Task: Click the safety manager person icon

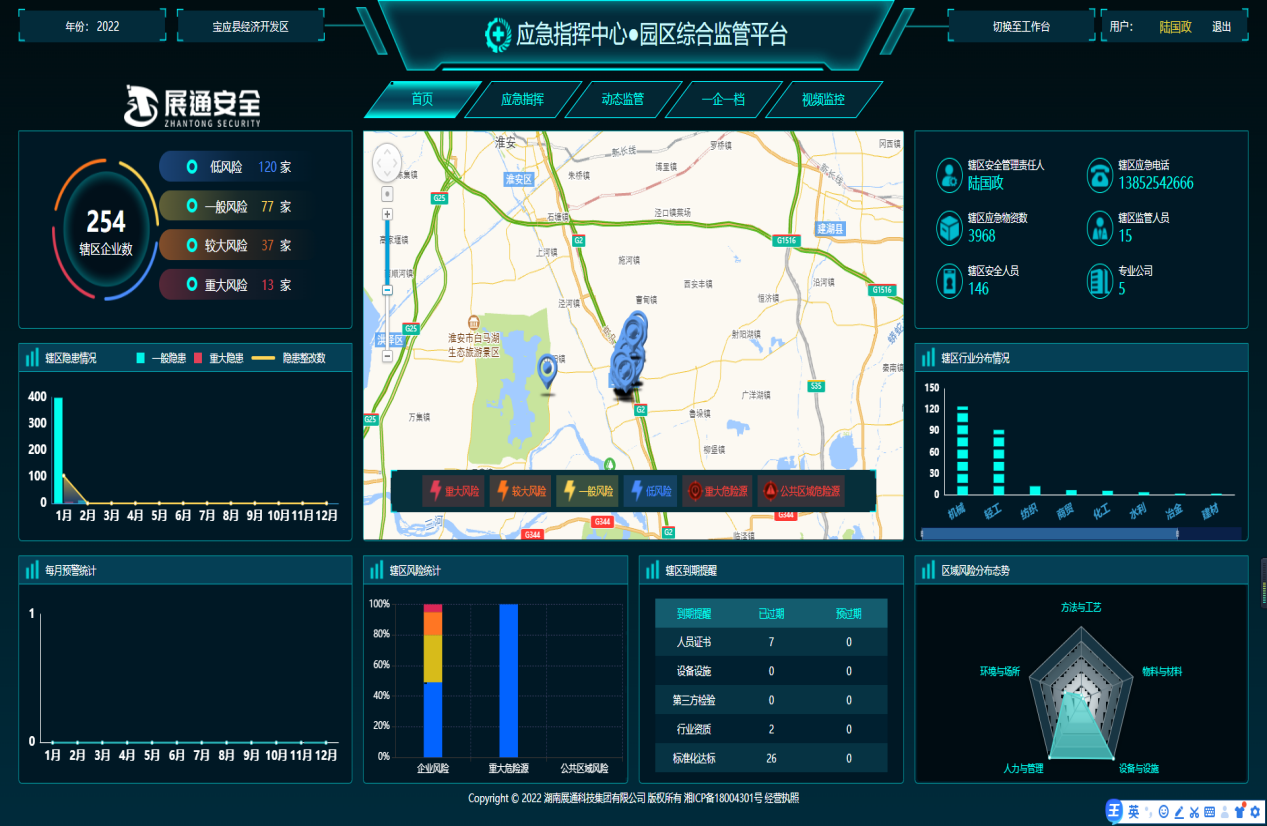Action: 948,175
